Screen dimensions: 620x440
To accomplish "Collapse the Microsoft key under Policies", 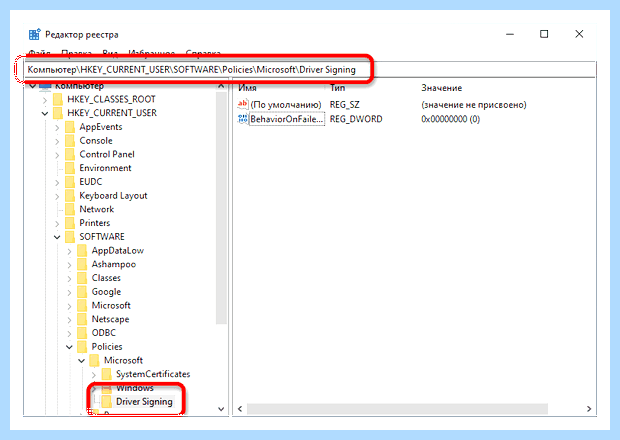I will coord(81,361).
